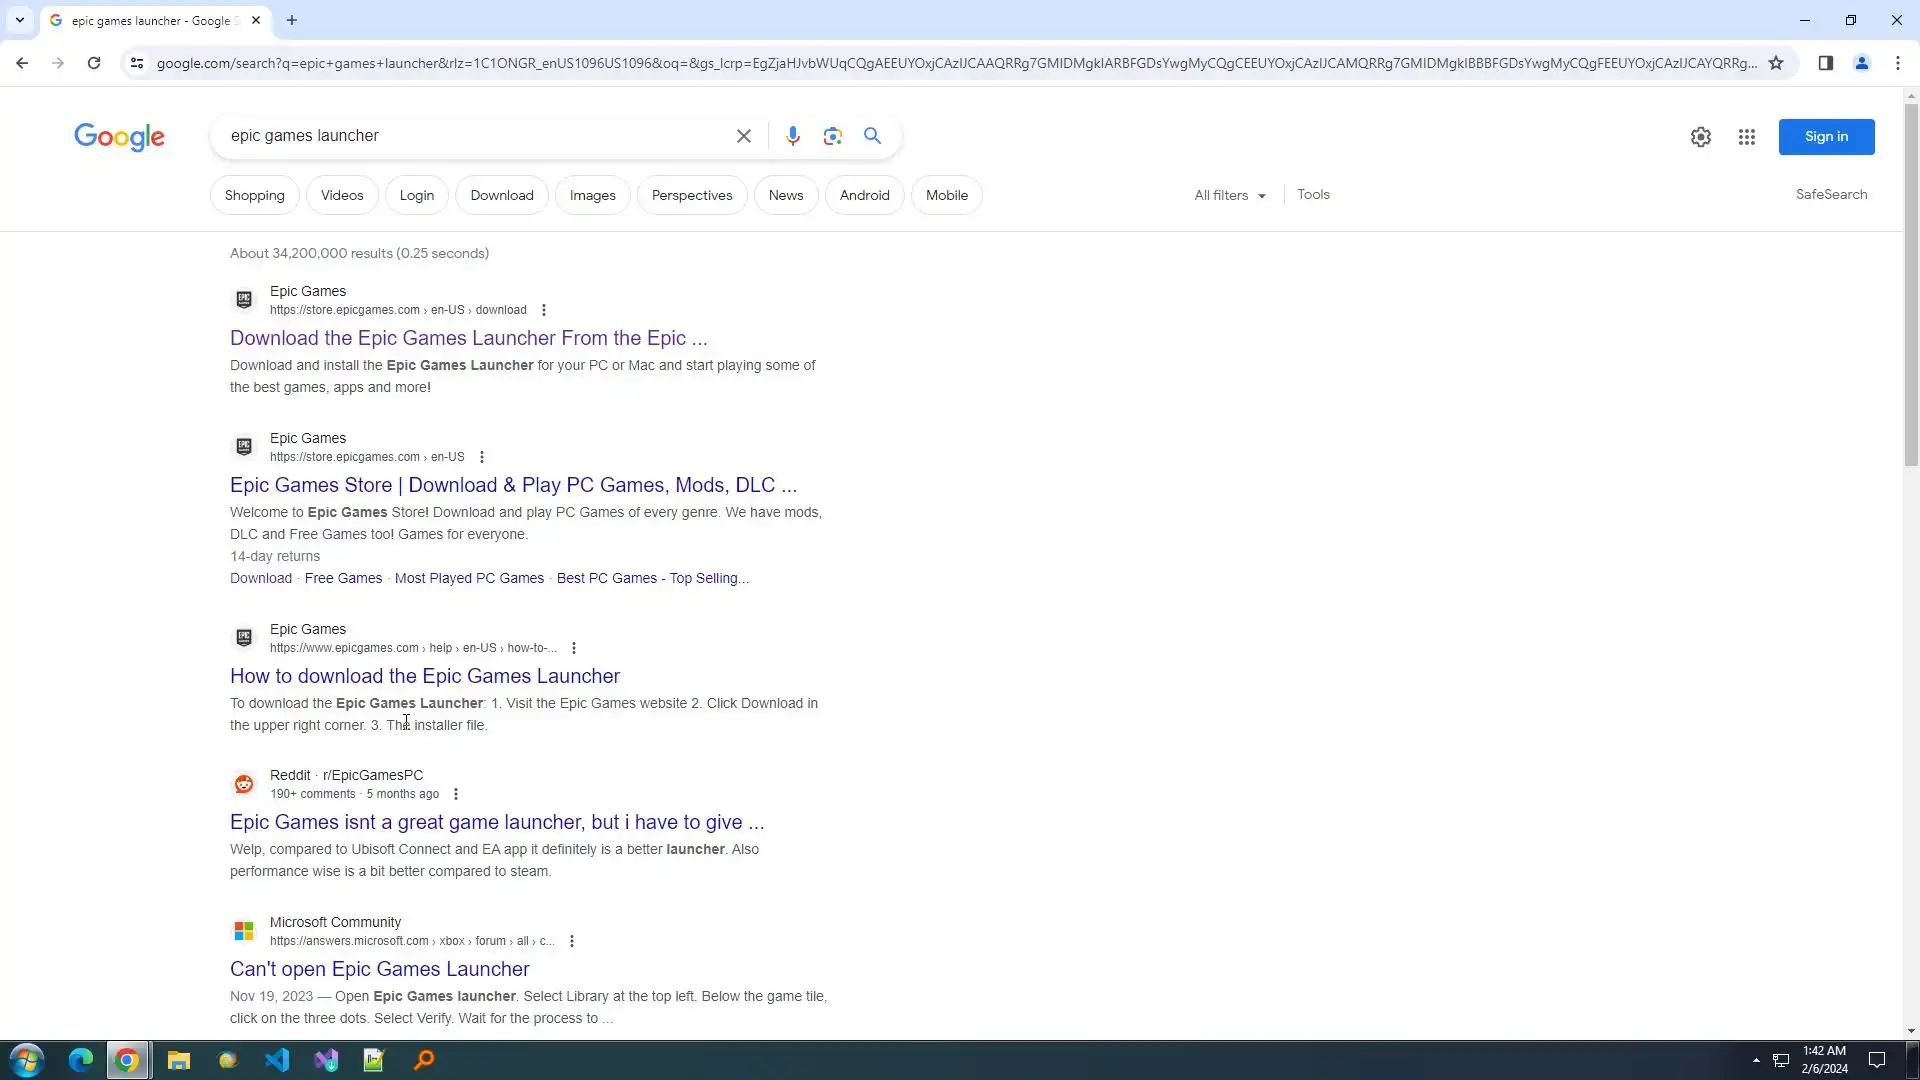
Task: Open How to download Epic Games Launcher link
Action: [x=425, y=676]
